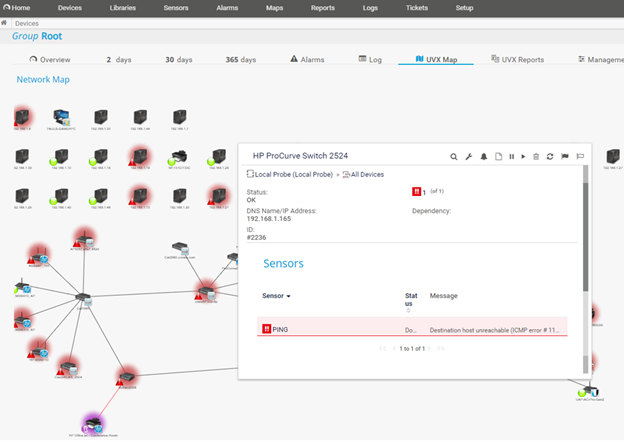Pause monitoring with the pause icon

pos(511,156)
